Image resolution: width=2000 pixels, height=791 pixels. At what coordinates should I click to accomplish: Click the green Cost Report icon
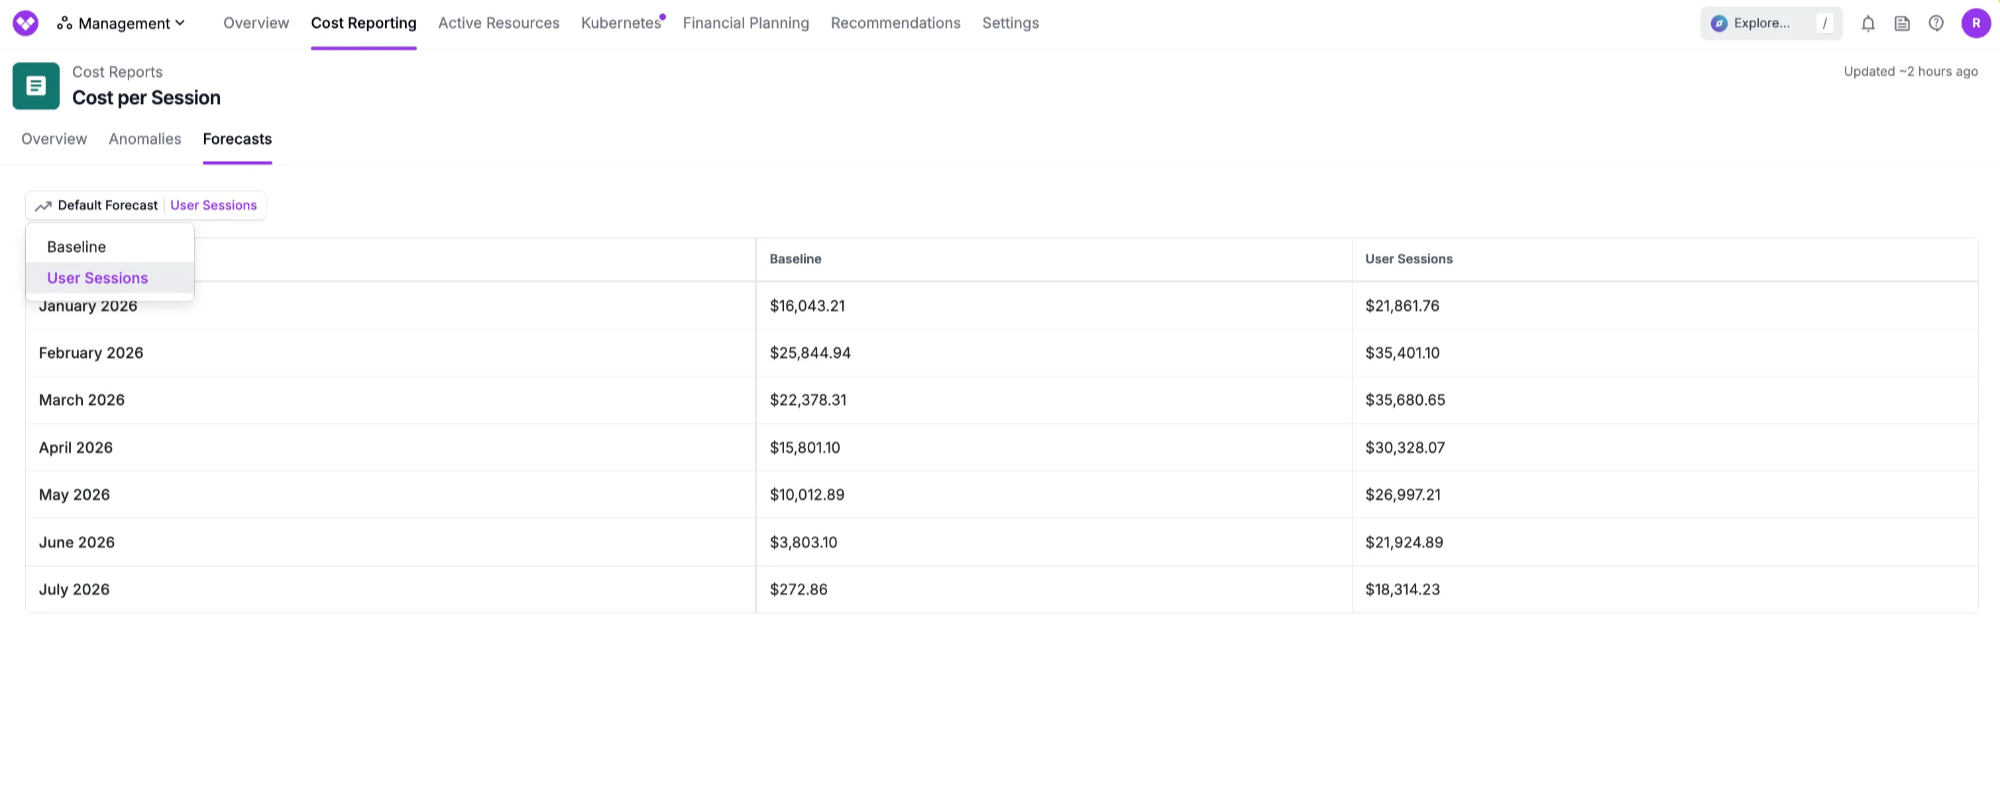tap(36, 86)
